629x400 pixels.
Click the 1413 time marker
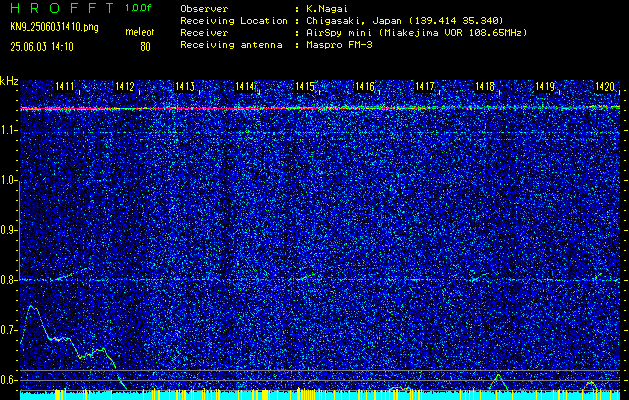pos(185,86)
